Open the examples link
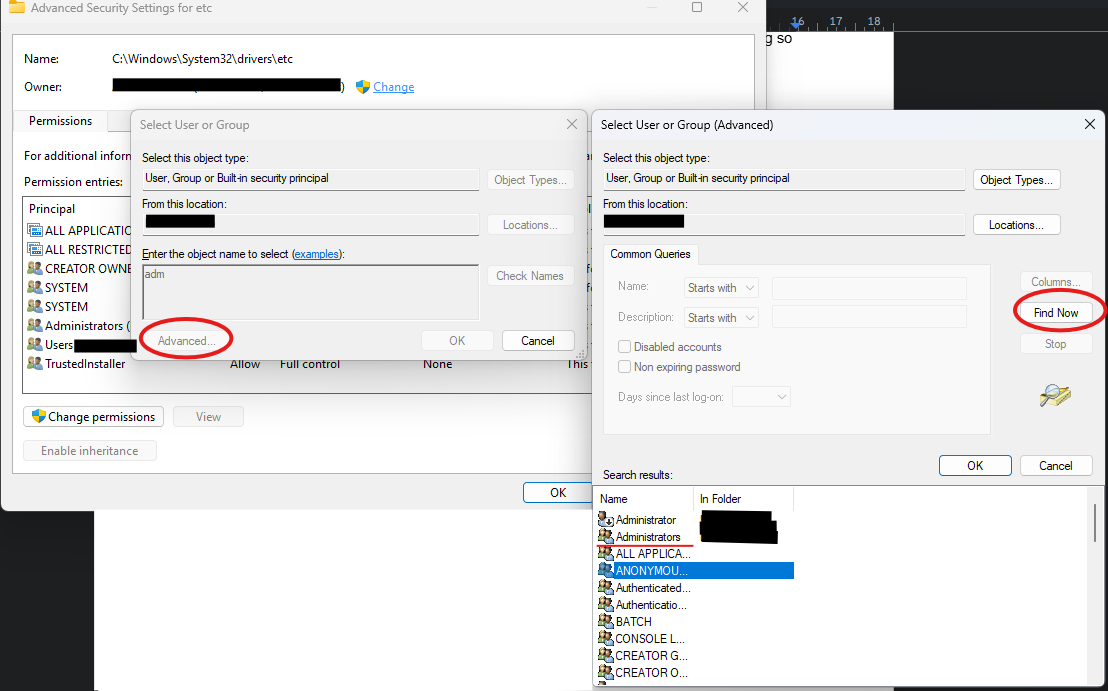This screenshot has width=1108, height=691. tap(316, 254)
